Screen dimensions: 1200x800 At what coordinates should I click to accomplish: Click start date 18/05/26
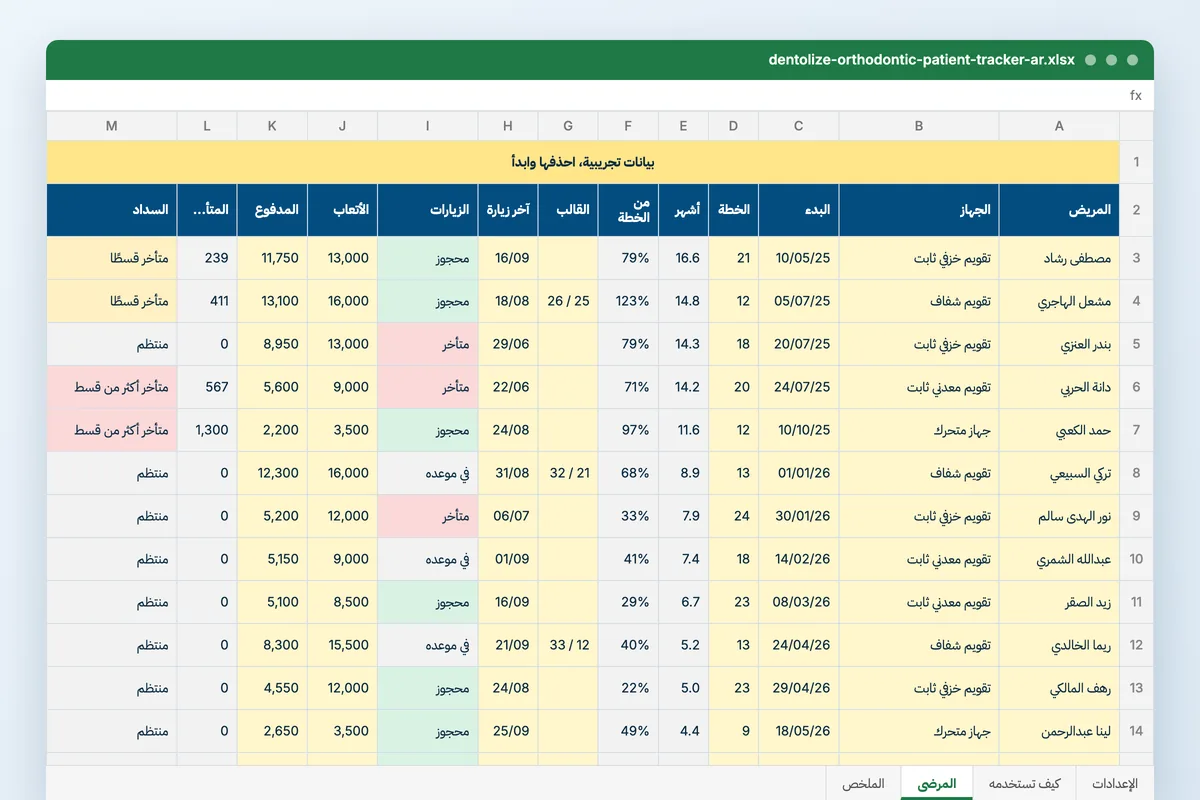pos(799,731)
